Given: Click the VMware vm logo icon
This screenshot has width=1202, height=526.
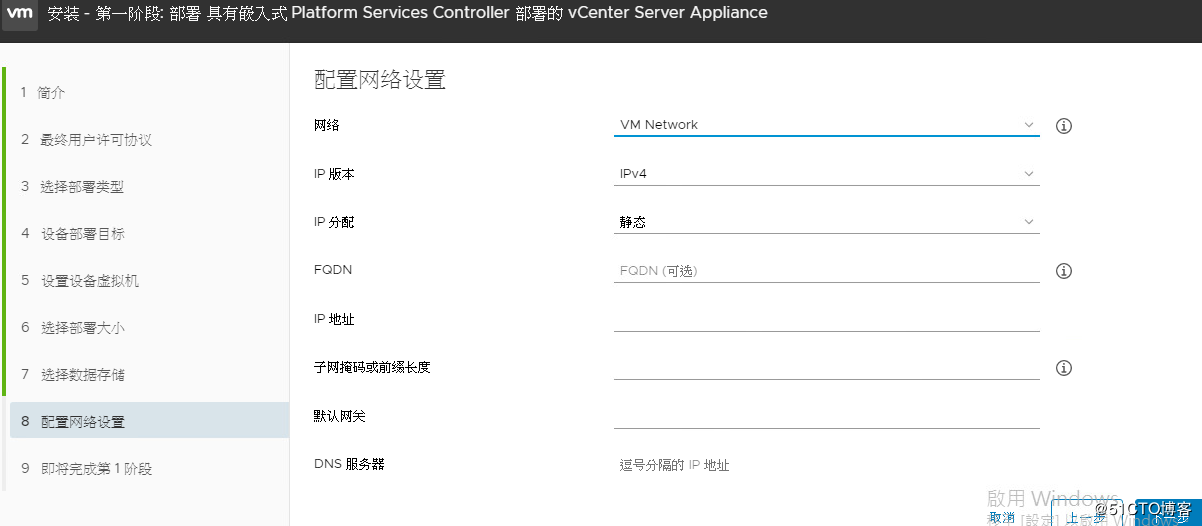Looking at the screenshot, I should coord(21,14).
